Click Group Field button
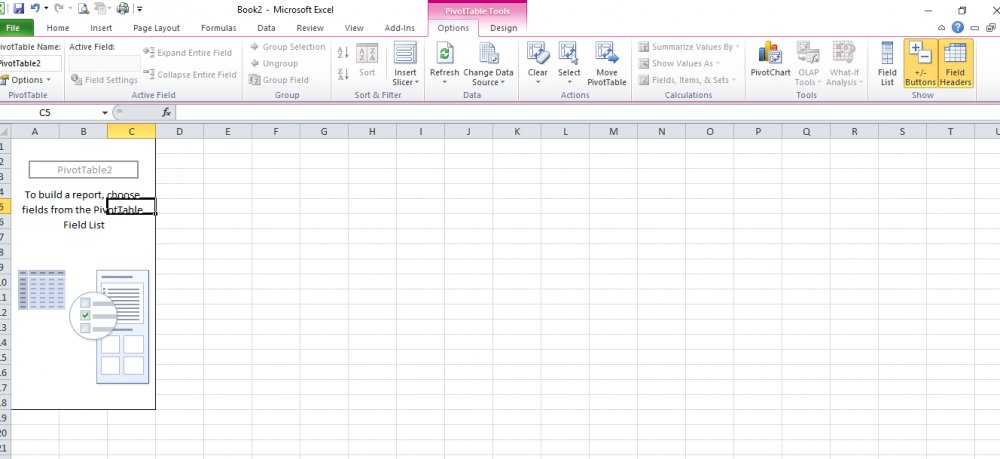Screen dimensions: 1000x459 (x=279, y=80)
